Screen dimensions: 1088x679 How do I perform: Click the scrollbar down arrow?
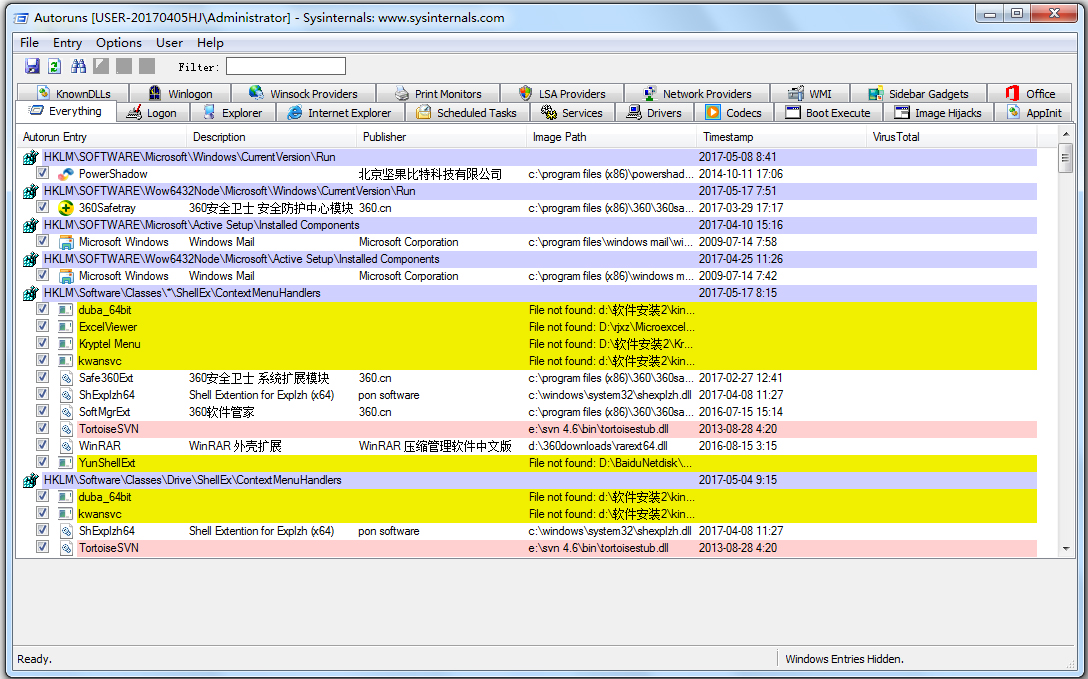1066,549
